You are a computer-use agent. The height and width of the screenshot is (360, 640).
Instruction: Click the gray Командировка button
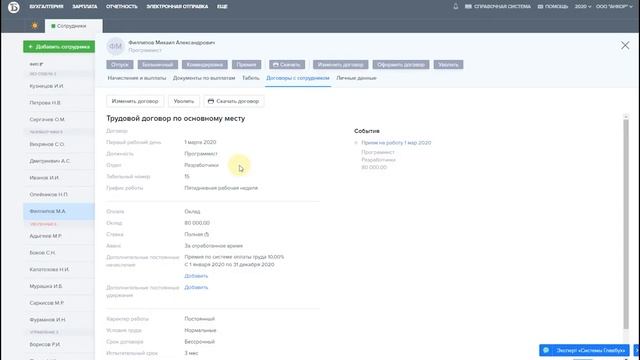[205, 64]
